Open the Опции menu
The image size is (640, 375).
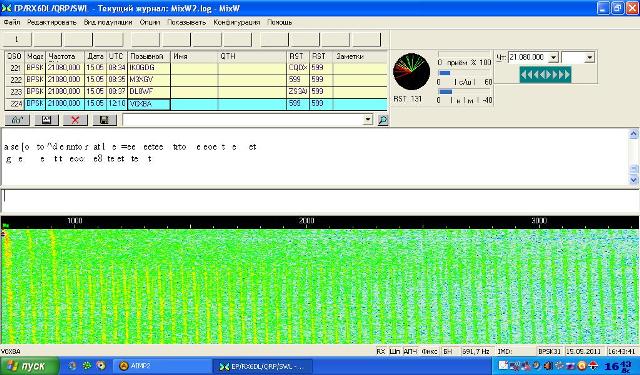(150, 22)
